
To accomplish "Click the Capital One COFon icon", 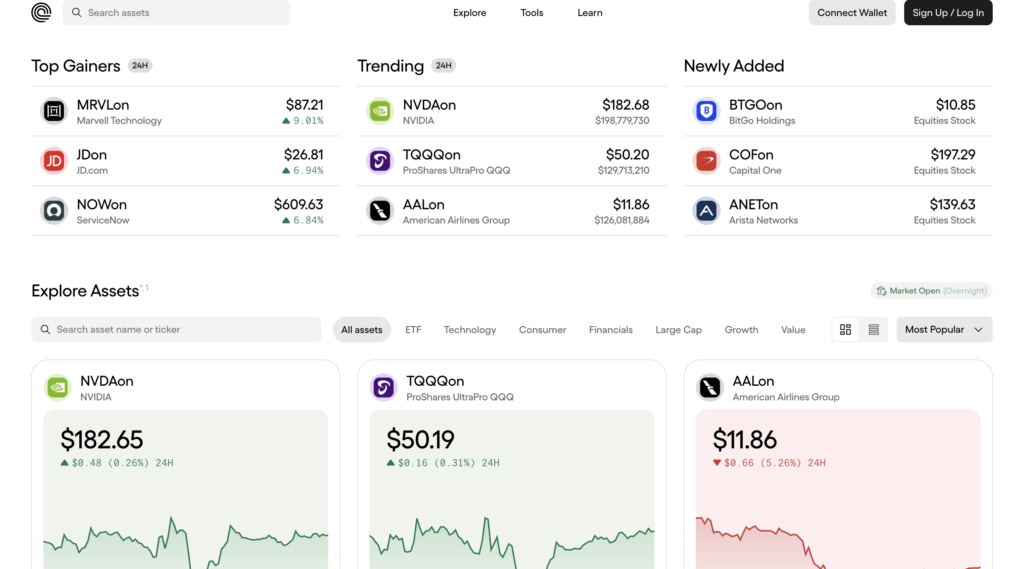I will 706,161.
